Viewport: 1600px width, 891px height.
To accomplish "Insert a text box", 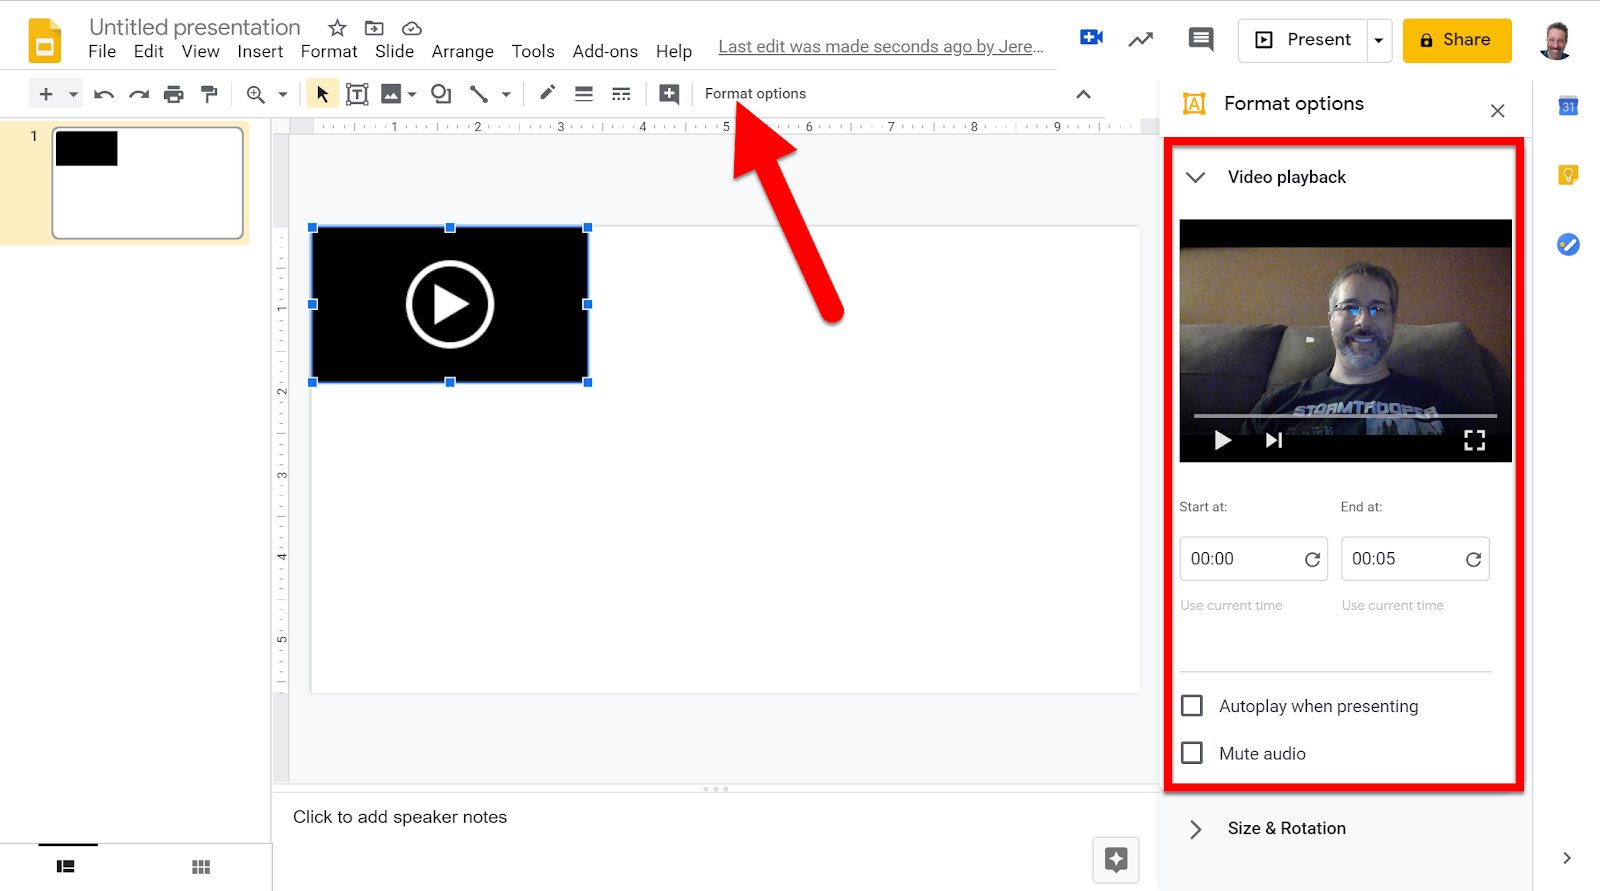I will pos(357,94).
